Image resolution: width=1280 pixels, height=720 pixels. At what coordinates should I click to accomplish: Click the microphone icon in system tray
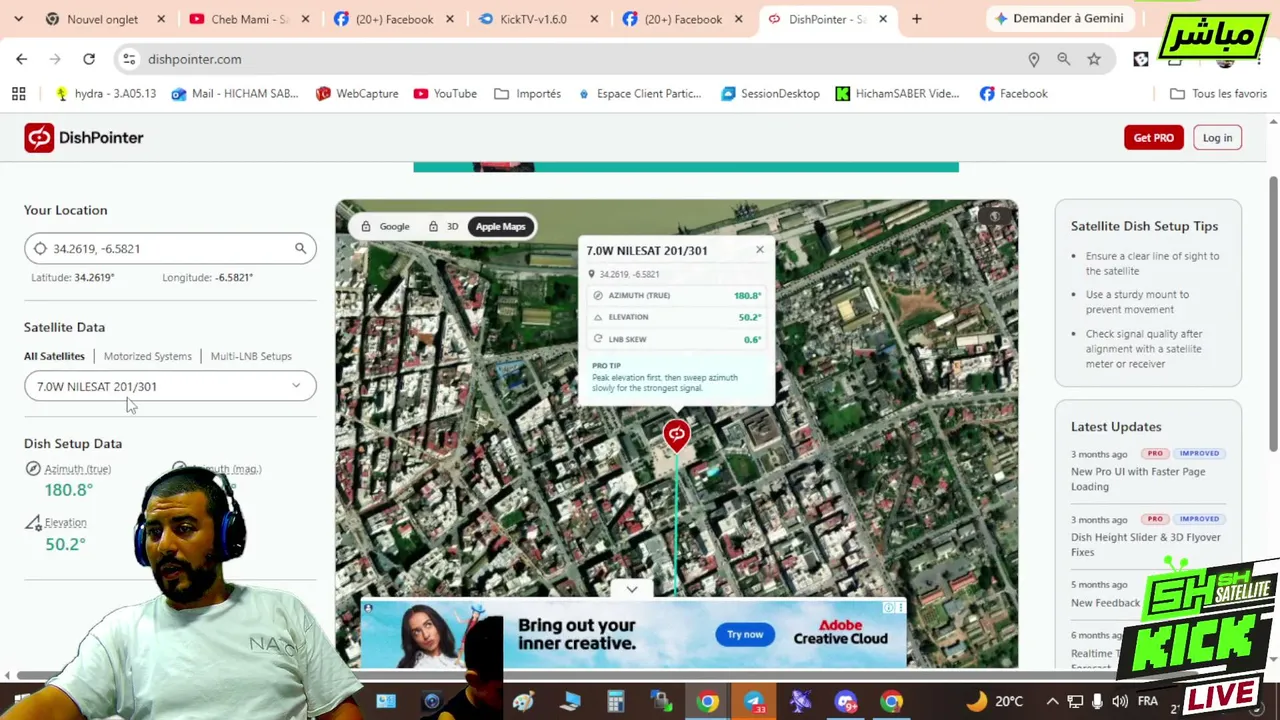[x=1098, y=702]
